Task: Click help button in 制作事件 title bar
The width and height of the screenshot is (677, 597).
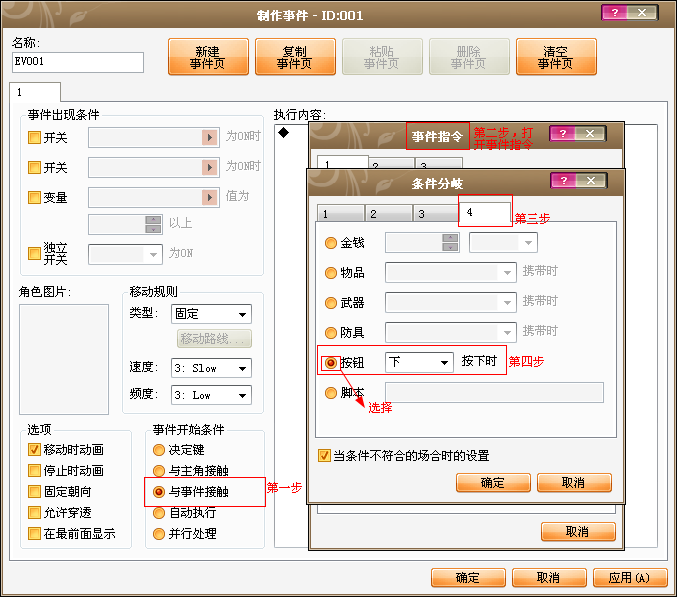Action: pyautogui.click(x=615, y=13)
